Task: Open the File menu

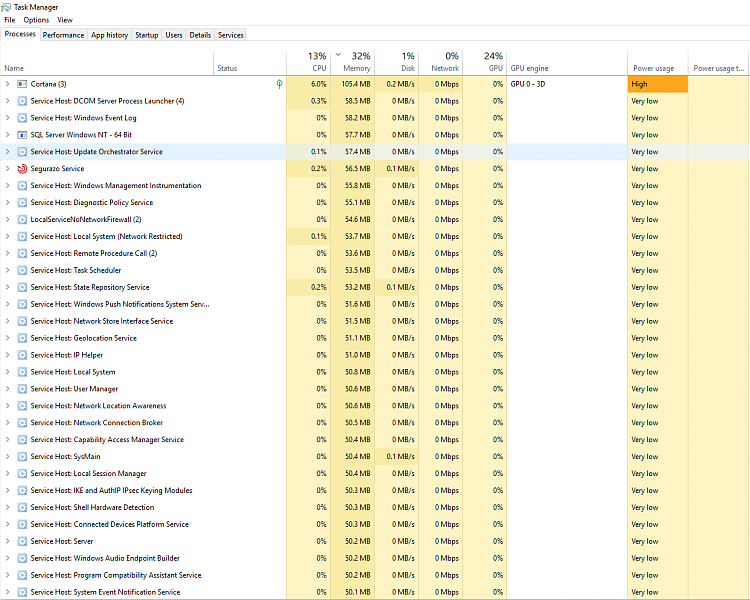Action: (10, 20)
